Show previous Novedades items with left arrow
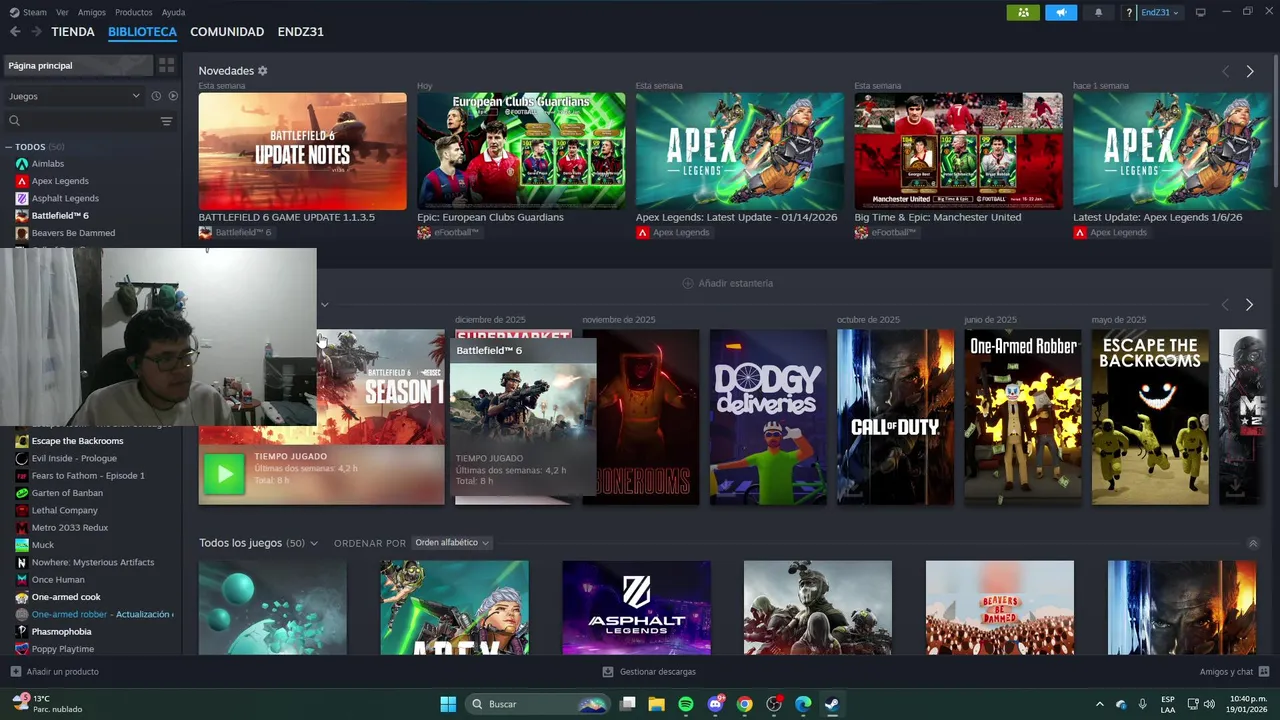 1225,71
